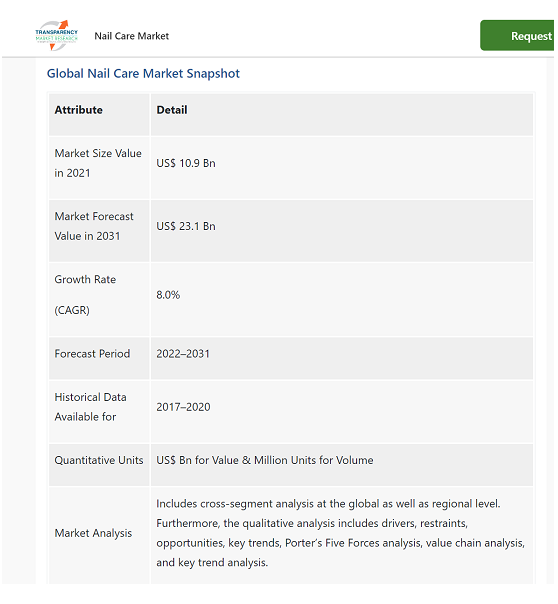
Task: Click the 2017–2020 historical data value
Action: (183, 407)
